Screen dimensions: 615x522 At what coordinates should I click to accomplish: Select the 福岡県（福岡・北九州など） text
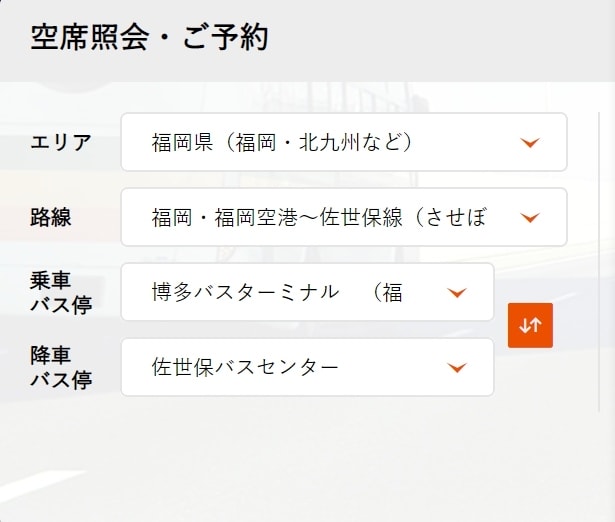click(283, 142)
